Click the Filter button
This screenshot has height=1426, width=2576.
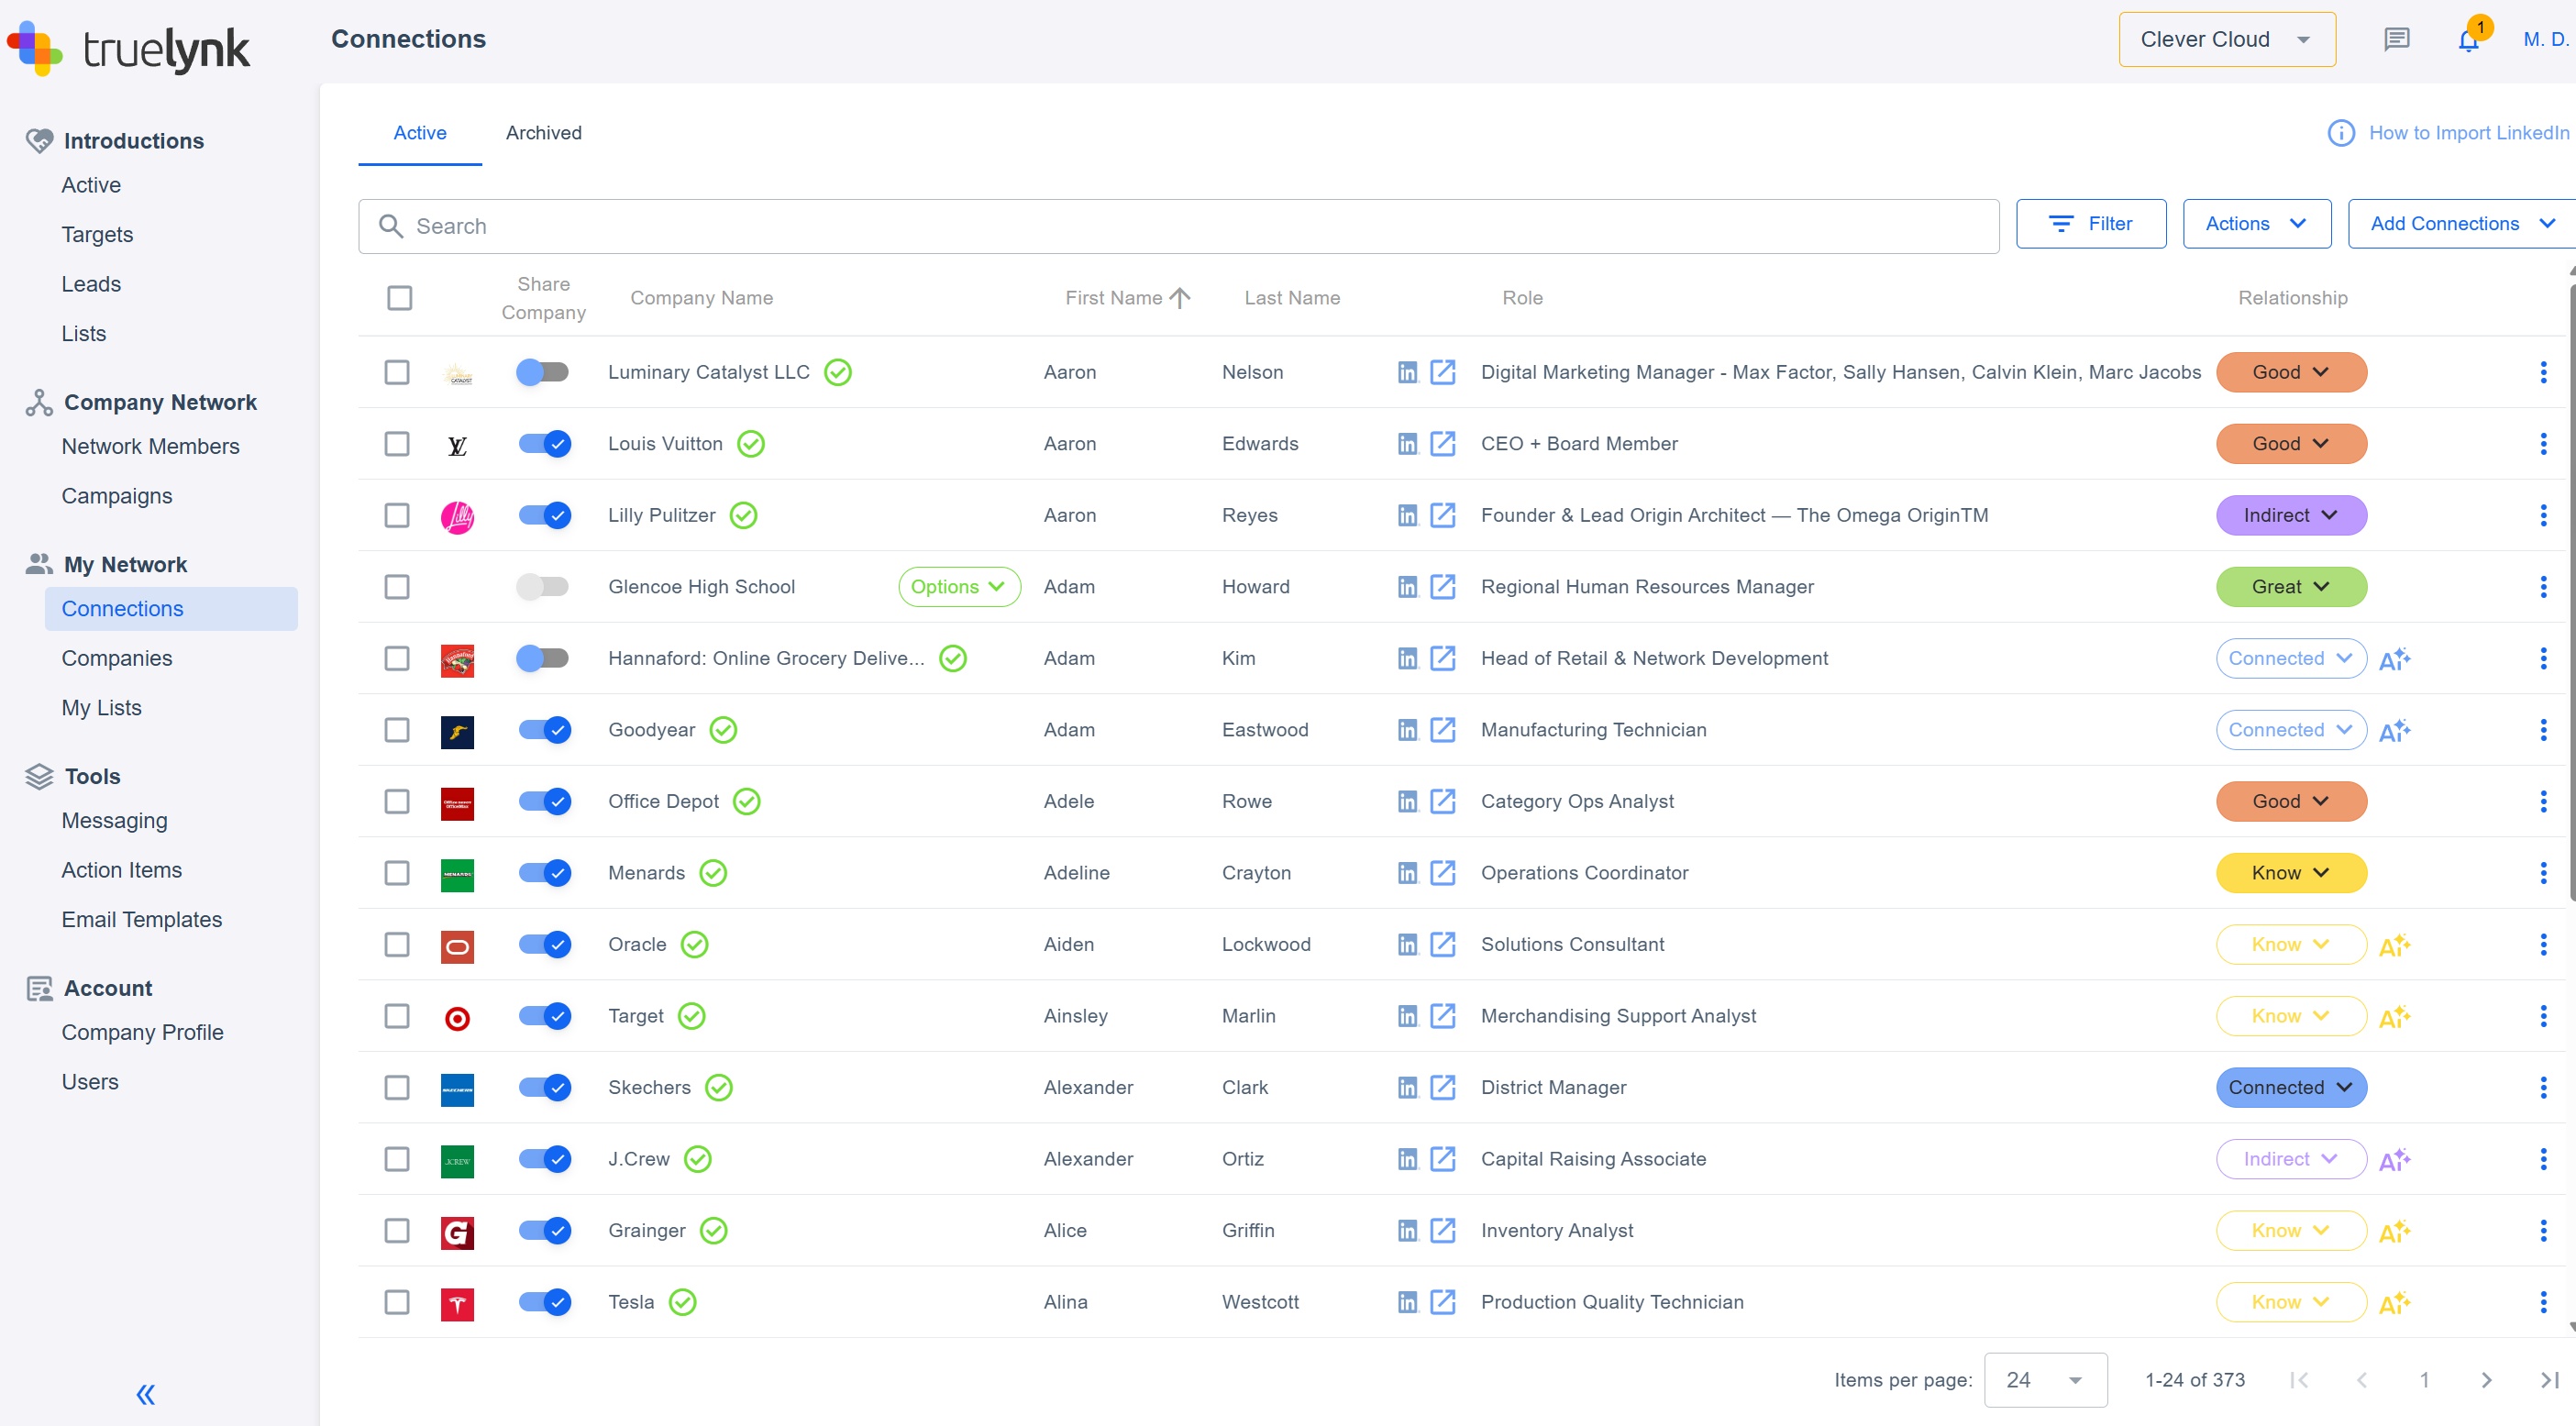(x=2091, y=224)
